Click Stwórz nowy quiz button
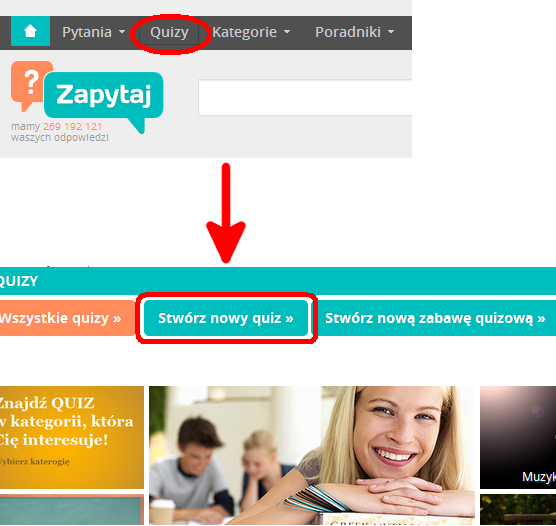The width and height of the screenshot is (556, 526). [x=226, y=318]
